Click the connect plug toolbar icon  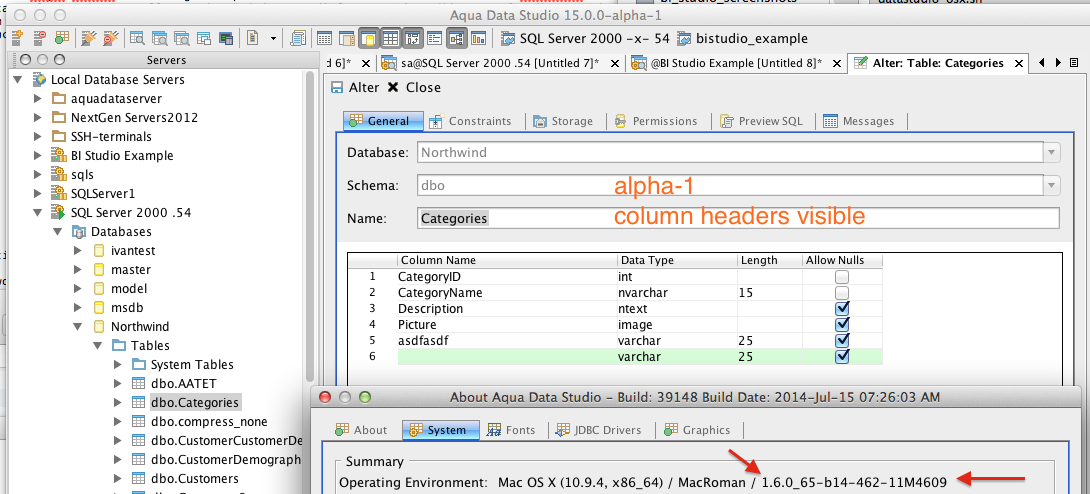[x=88, y=39]
